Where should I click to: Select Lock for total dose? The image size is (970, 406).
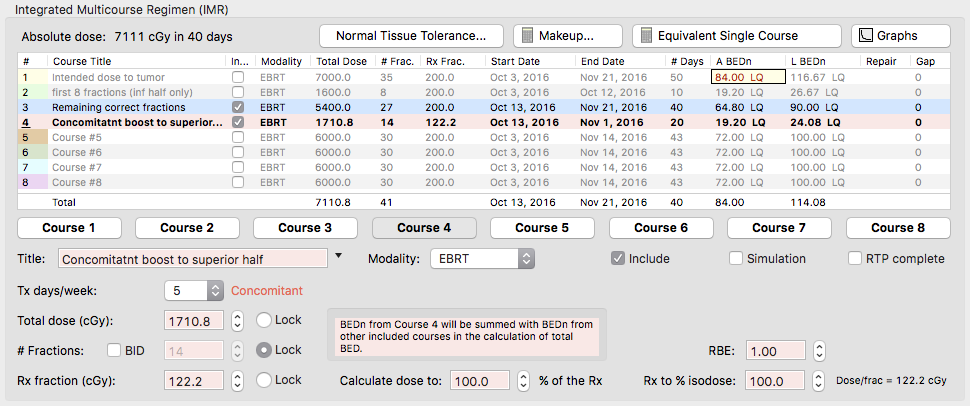[x=264, y=321]
